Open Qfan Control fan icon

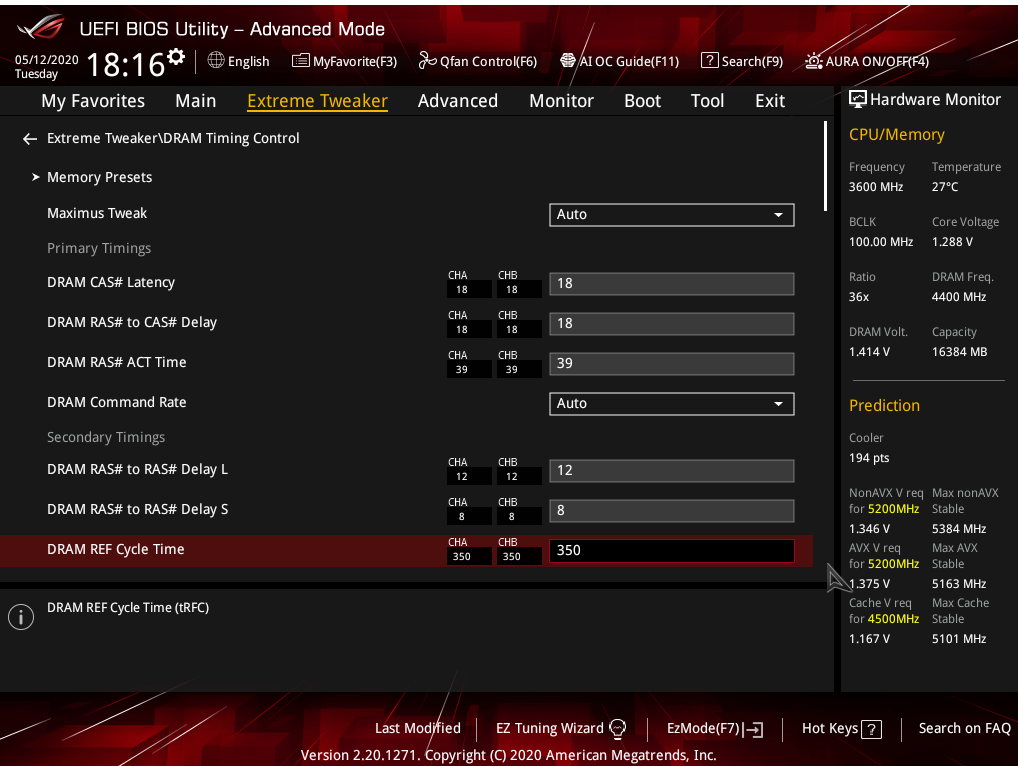427,60
